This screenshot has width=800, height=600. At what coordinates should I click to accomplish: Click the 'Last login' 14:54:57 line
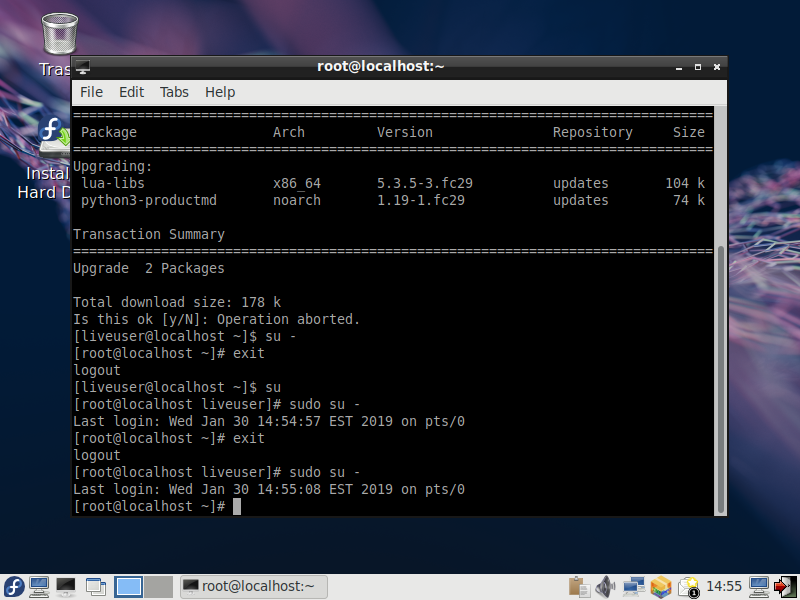pyautogui.click(x=269, y=421)
